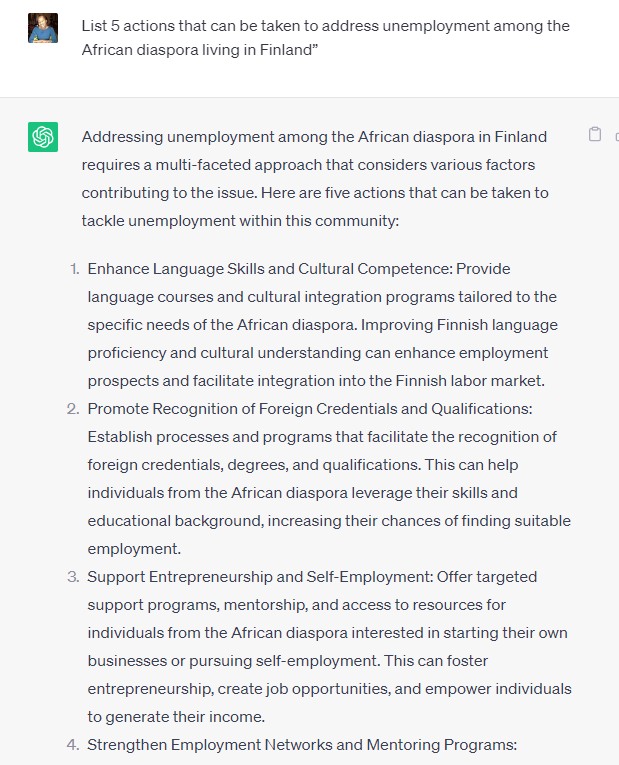Click the word 'employment.' ending item two
This screenshot has width=619, height=765.
tap(134, 549)
